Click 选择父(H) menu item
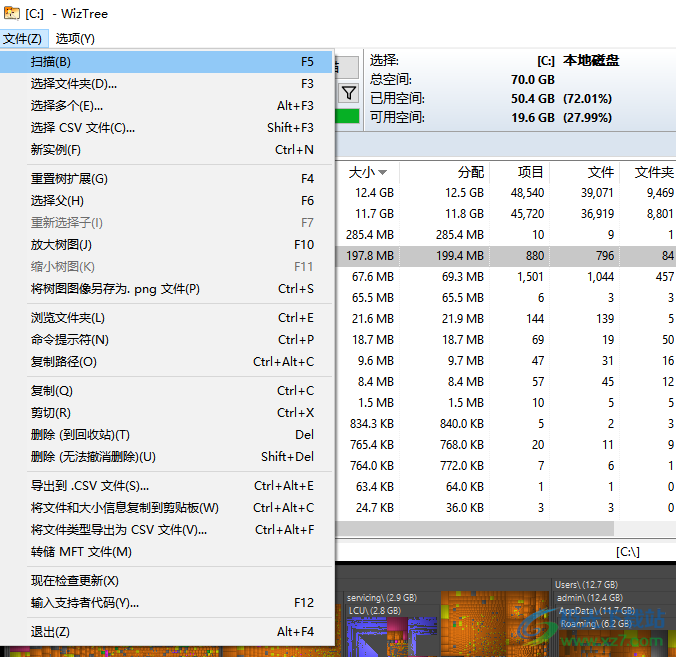The height and width of the screenshot is (657, 676). point(166,200)
